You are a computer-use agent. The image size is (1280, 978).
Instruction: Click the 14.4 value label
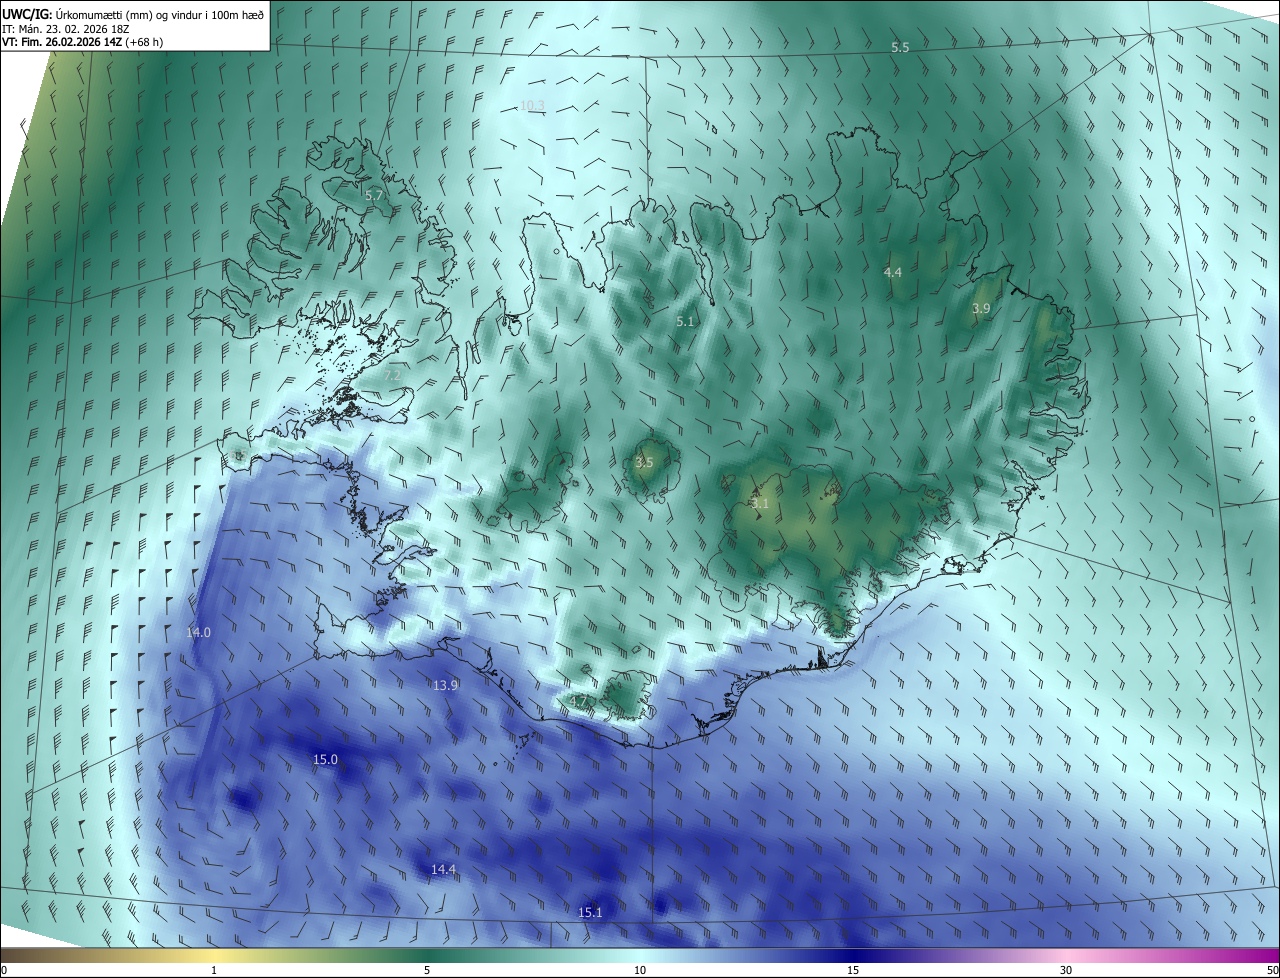tap(443, 870)
